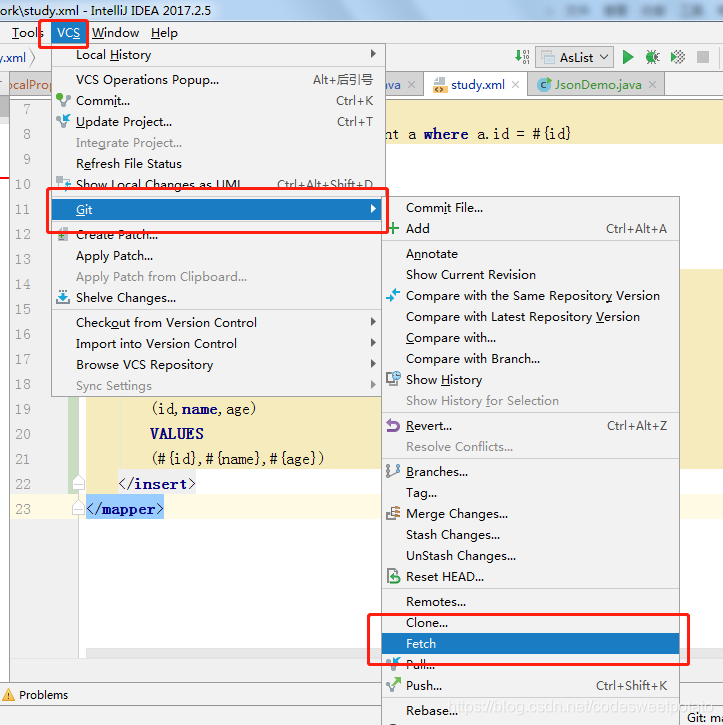Click the green plus Add icon
Viewport: 723px width, 725px height.
tap(393, 228)
